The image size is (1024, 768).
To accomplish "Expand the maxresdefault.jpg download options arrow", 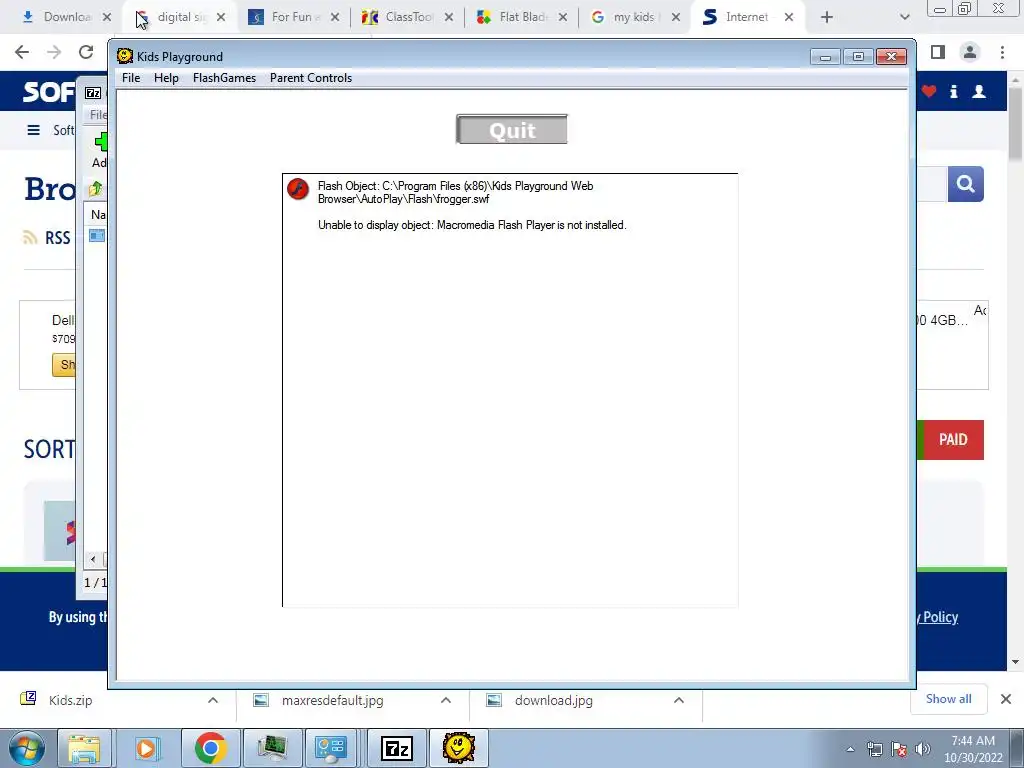I will click(x=446, y=700).
